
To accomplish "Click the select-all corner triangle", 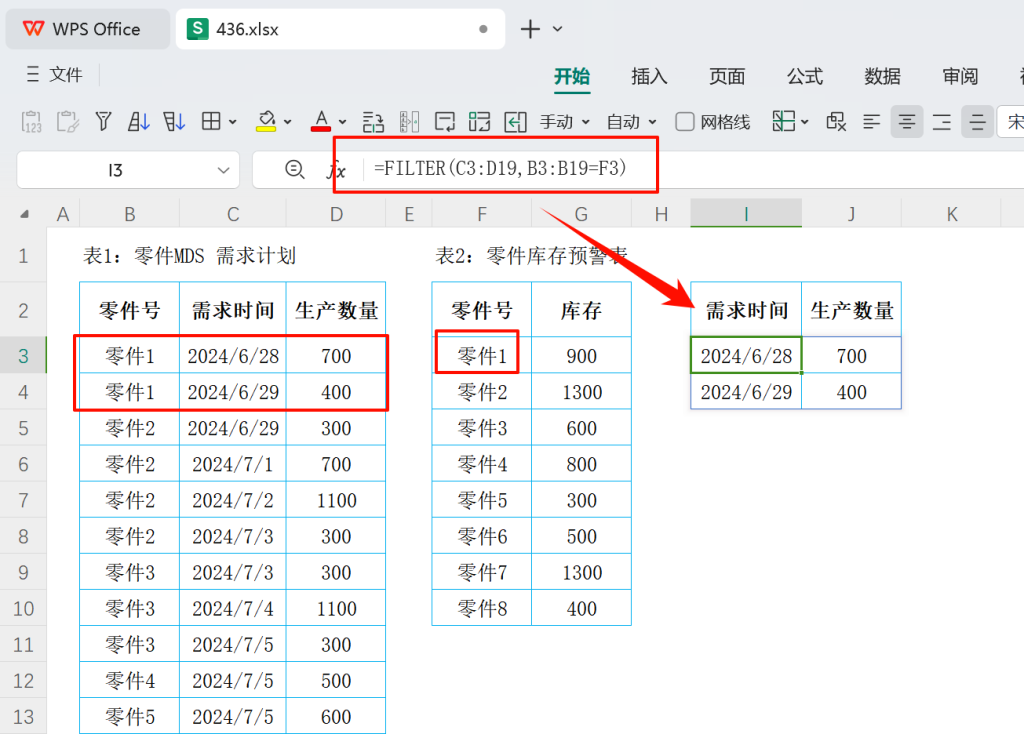I will click(24, 214).
